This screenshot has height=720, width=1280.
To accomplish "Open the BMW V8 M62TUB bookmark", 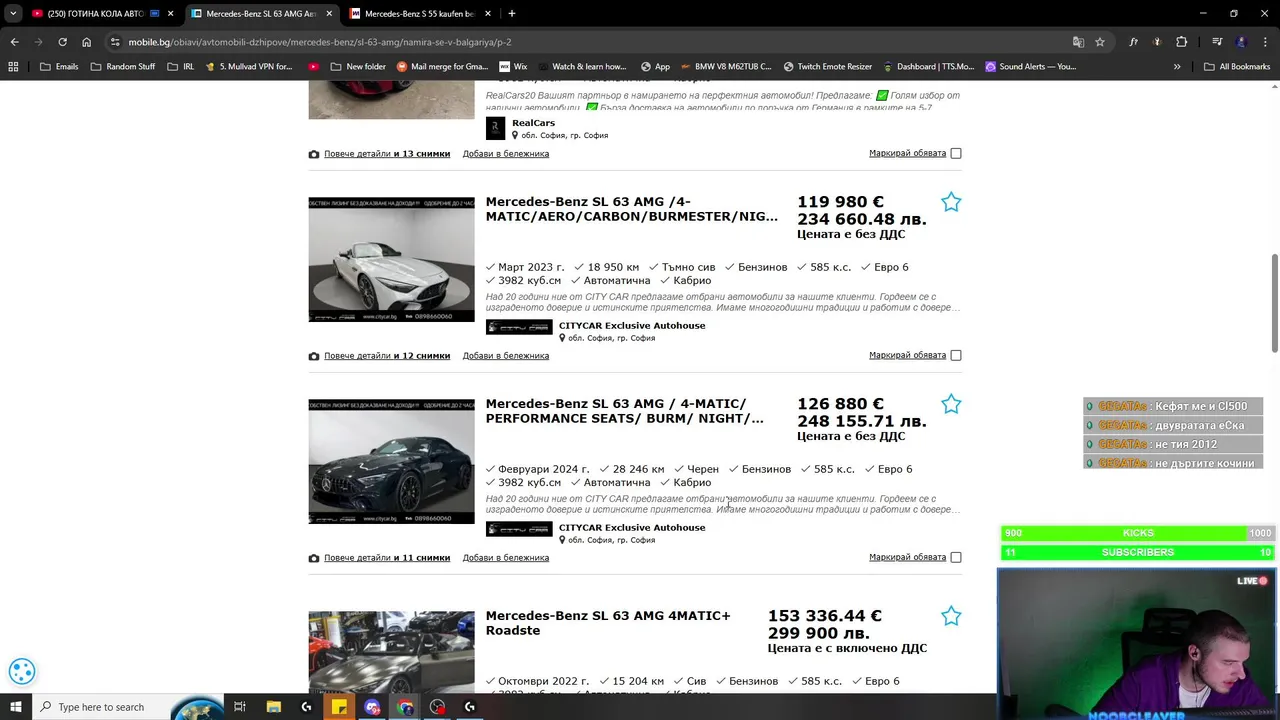I will coord(726,67).
